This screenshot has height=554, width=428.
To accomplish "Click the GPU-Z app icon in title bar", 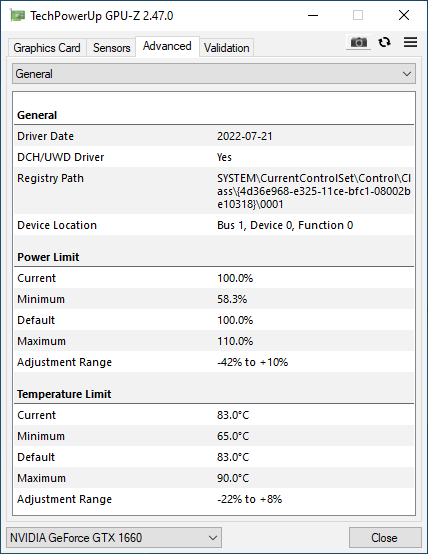I will coord(17,16).
